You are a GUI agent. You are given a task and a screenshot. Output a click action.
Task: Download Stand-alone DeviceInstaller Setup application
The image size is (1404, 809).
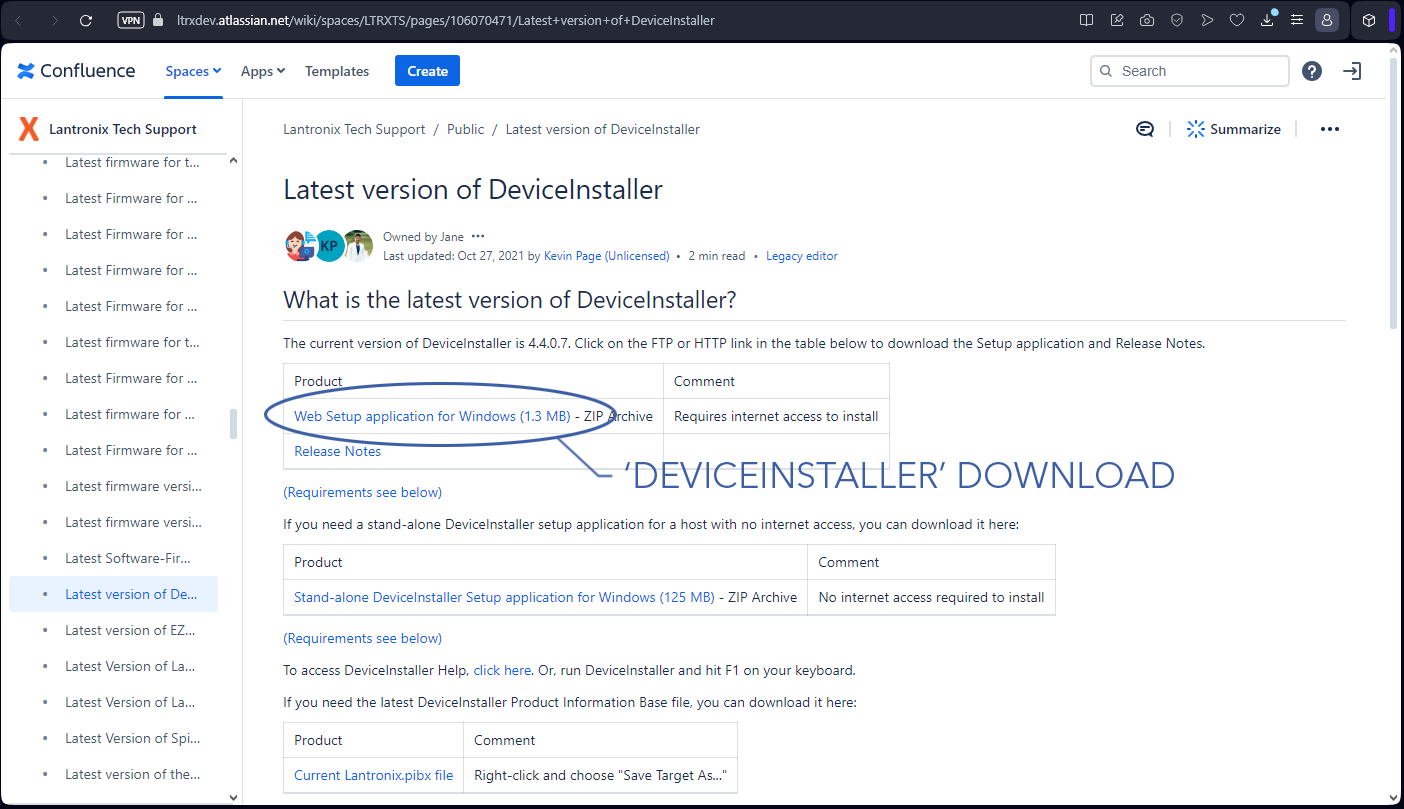(504, 597)
